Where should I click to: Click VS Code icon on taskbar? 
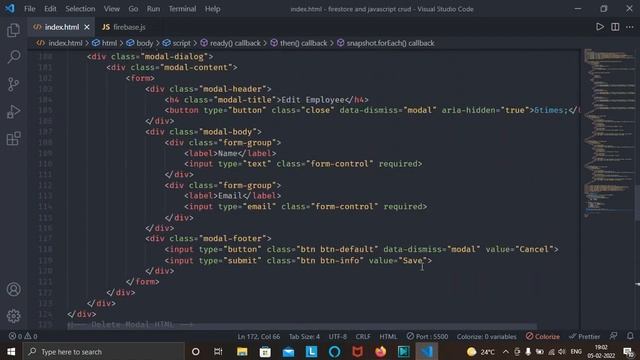(427, 351)
